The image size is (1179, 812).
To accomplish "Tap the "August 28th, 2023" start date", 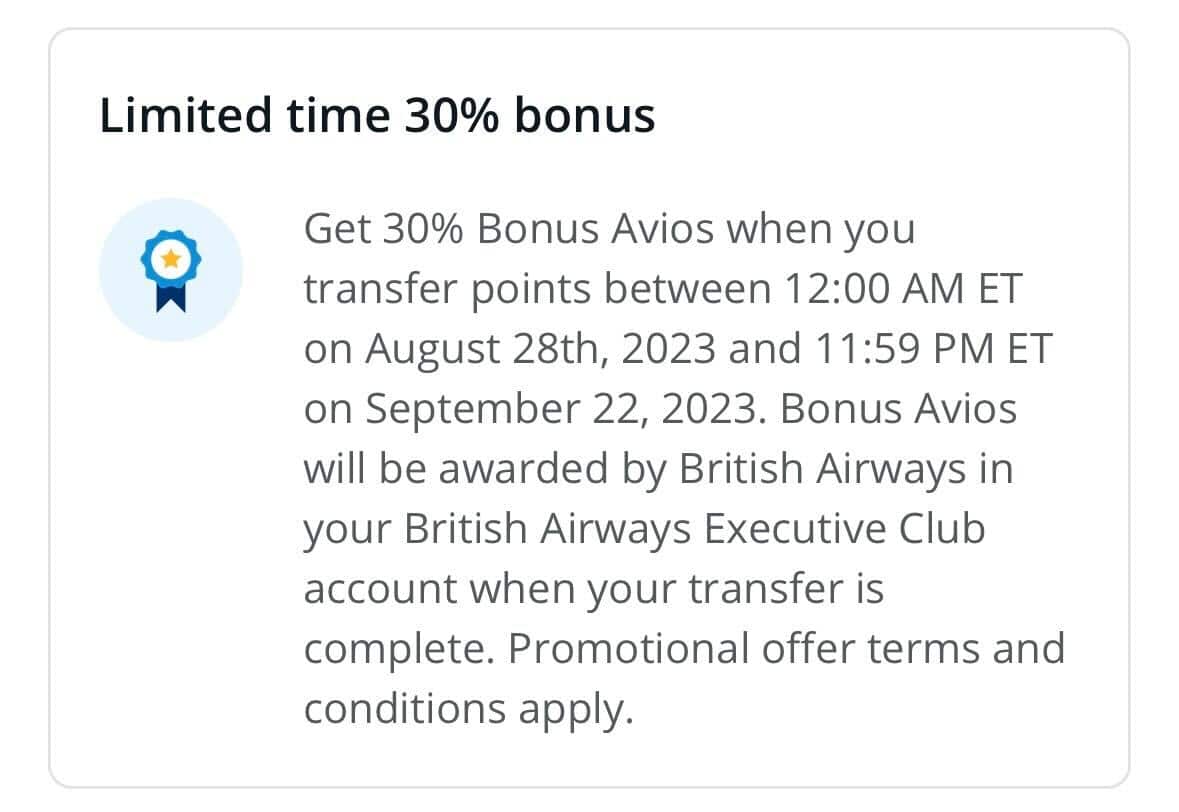I will [540, 349].
